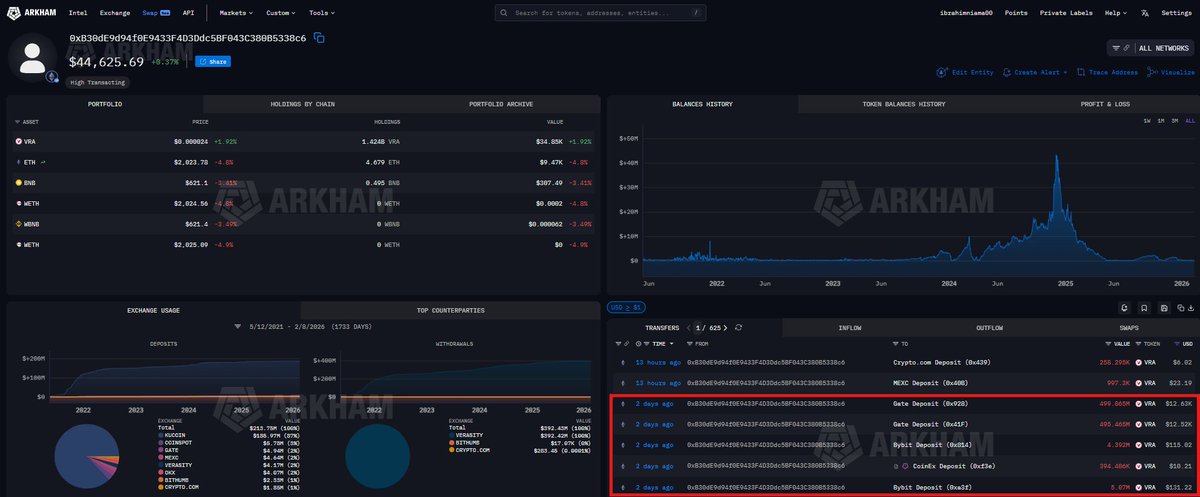Open the Markets dropdown menu
The height and width of the screenshot is (497, 1200).
[x=235, y=13]
